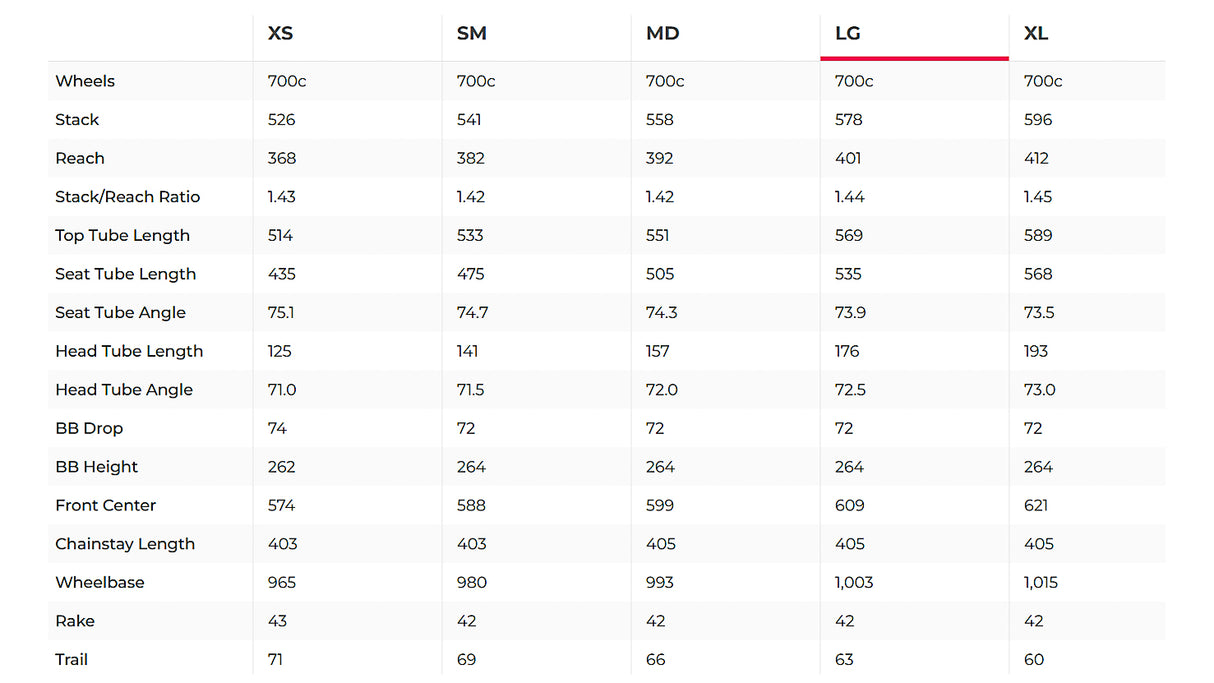Select the Chainstay Length row label
Viewport: 1214px width, 683px height.
pos(125,544)
